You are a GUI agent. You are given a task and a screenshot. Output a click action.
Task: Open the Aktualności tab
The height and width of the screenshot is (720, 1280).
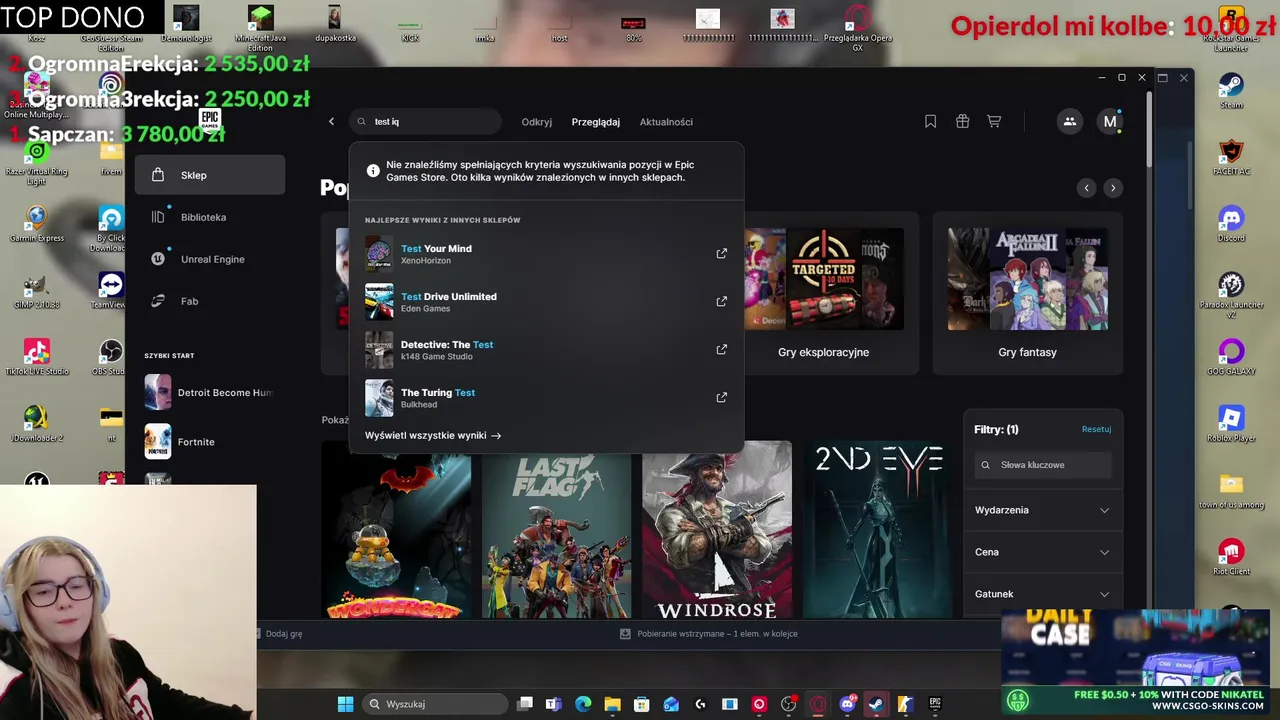[x=666, y=122]
